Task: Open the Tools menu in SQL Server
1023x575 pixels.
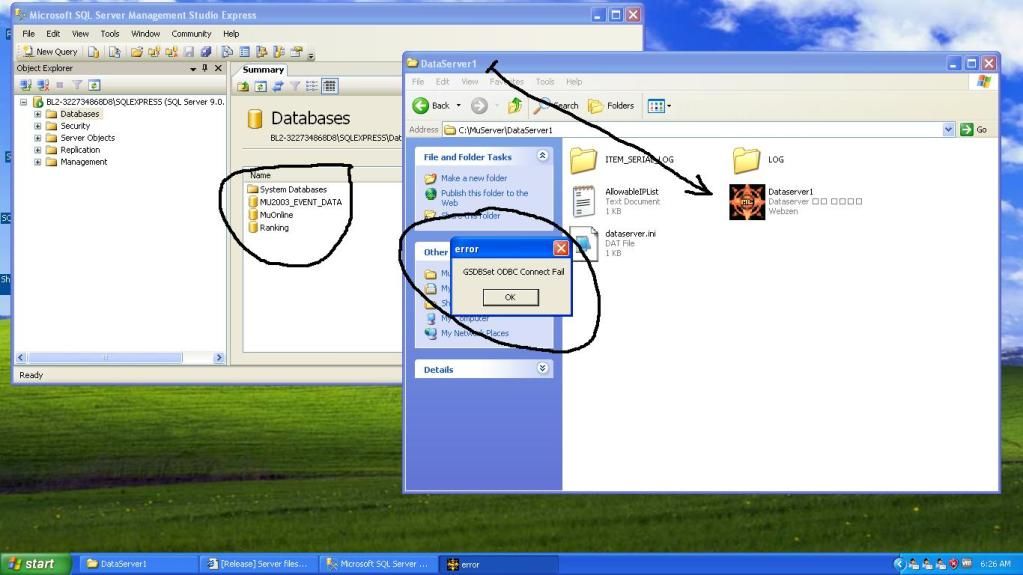Action: 110,33
